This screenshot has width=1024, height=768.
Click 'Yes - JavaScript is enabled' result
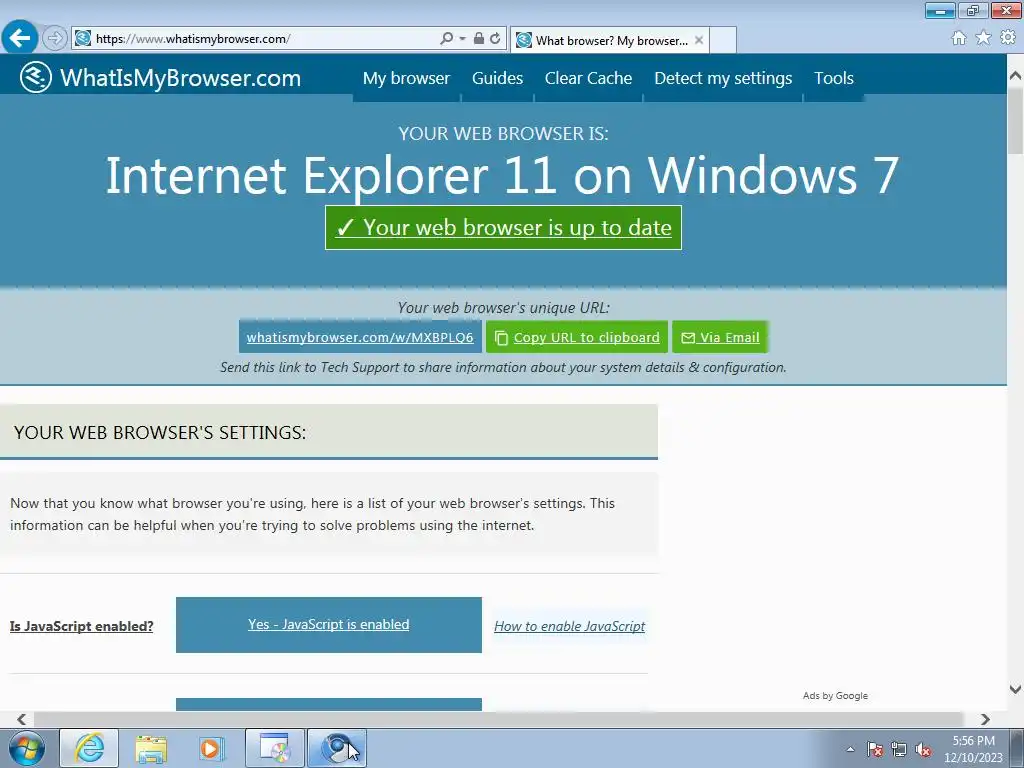pyautogui.click(x=328, y=624)
